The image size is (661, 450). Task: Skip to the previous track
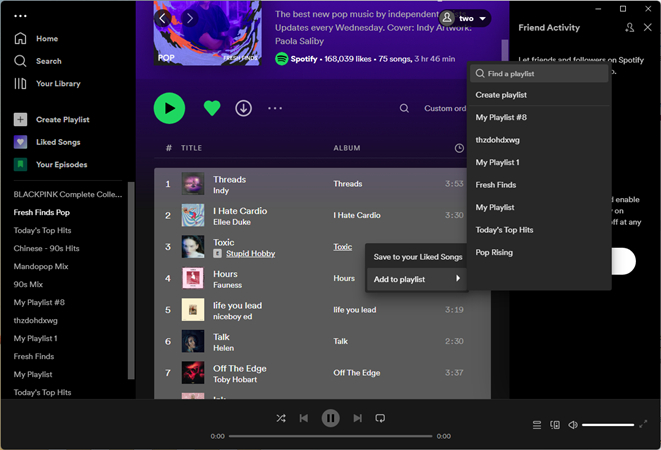304,418
